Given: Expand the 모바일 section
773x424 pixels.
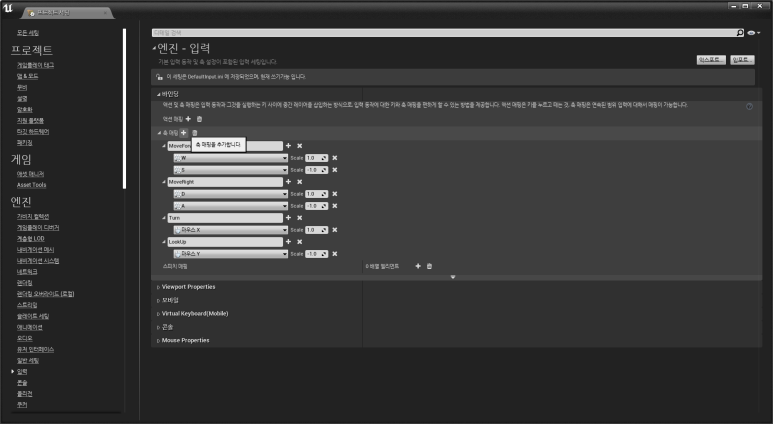Looking at the screenshot, I should coord(158,301).
